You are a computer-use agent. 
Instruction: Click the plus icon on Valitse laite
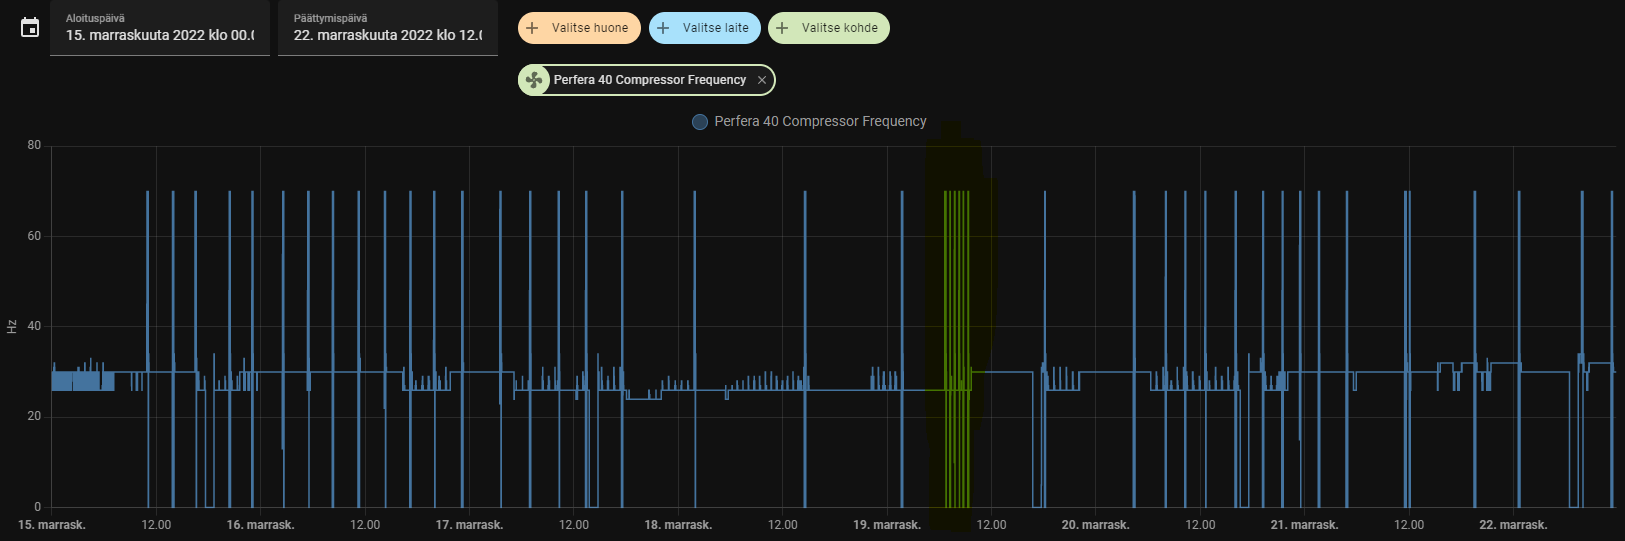coord(663,28)
